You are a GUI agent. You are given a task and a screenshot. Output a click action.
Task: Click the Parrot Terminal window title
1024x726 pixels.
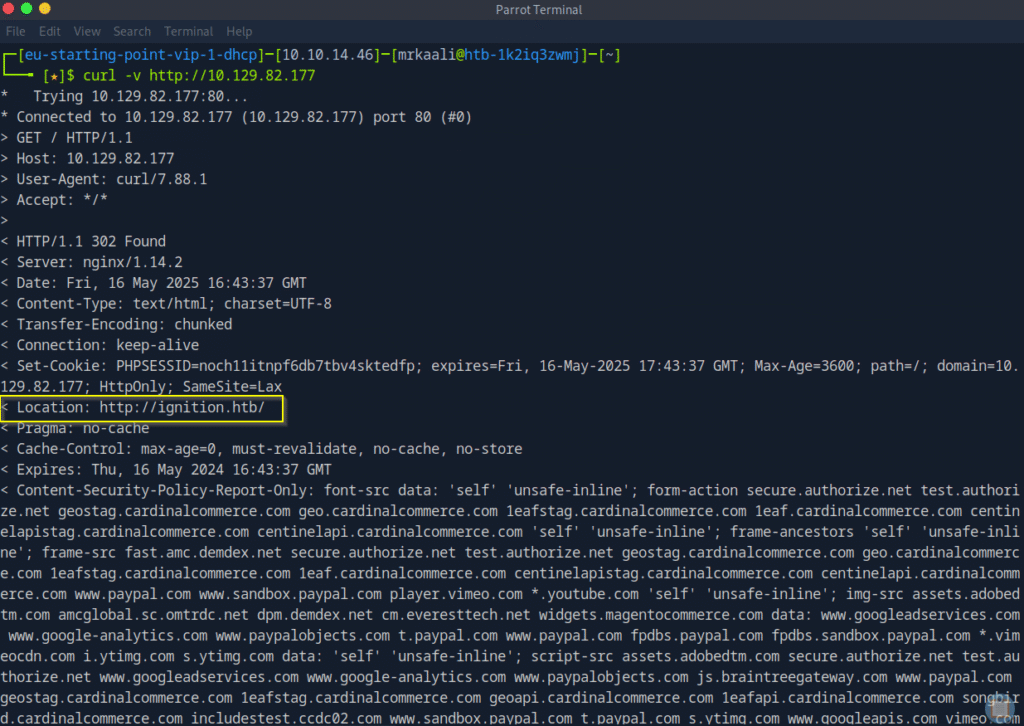click(538, 10)
